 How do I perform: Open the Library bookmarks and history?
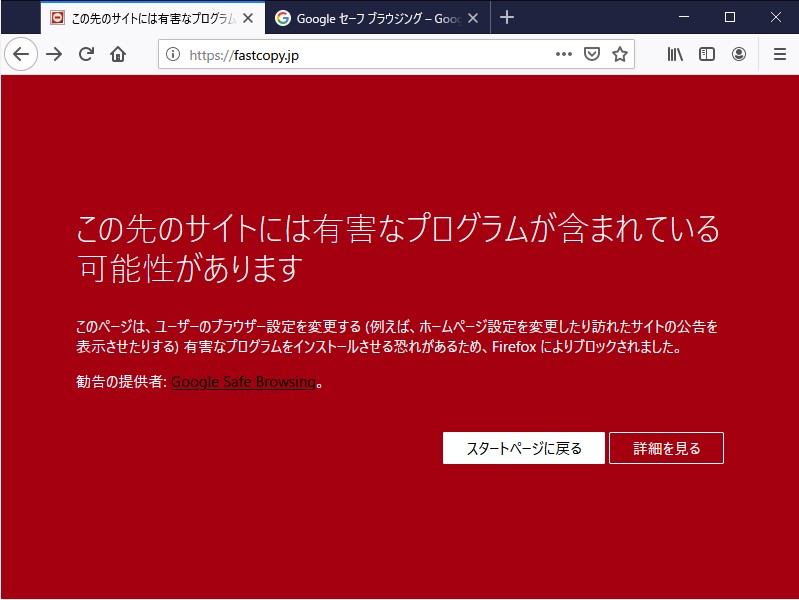point(675,54)
